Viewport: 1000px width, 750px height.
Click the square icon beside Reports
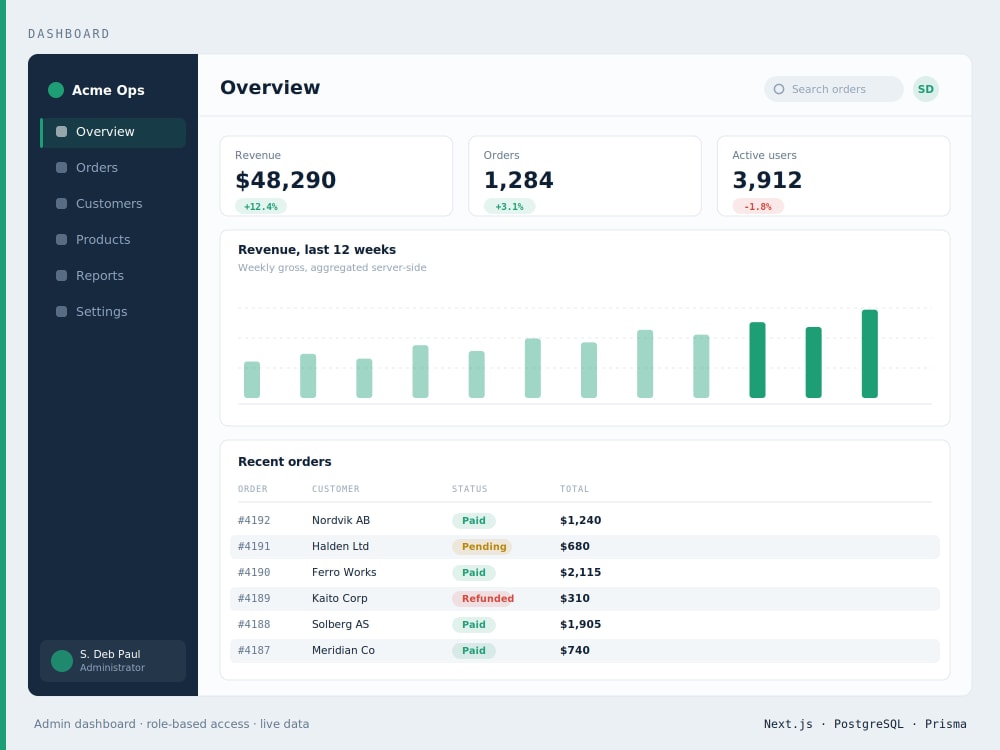coord(61,276)
